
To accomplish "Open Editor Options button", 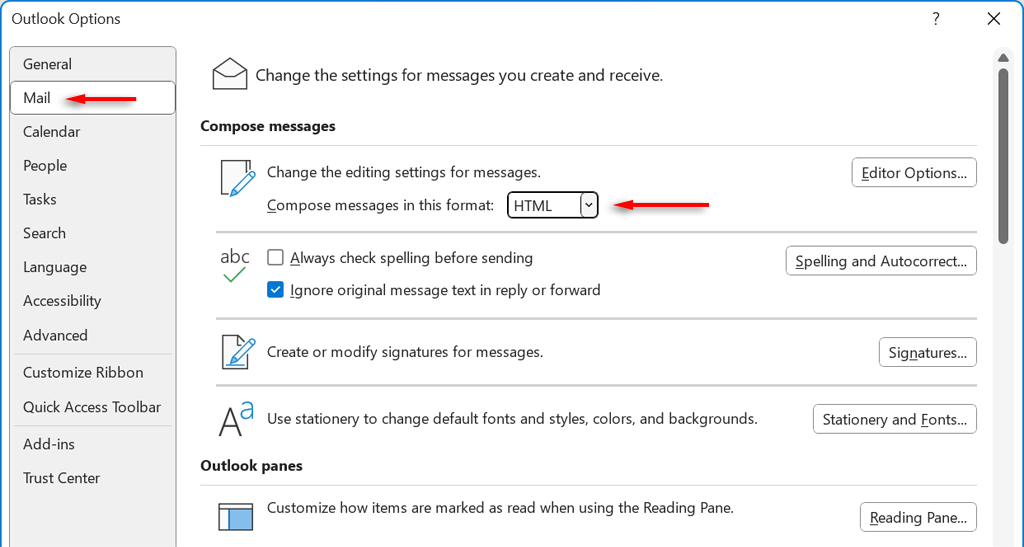I will [x=913, y=173].
